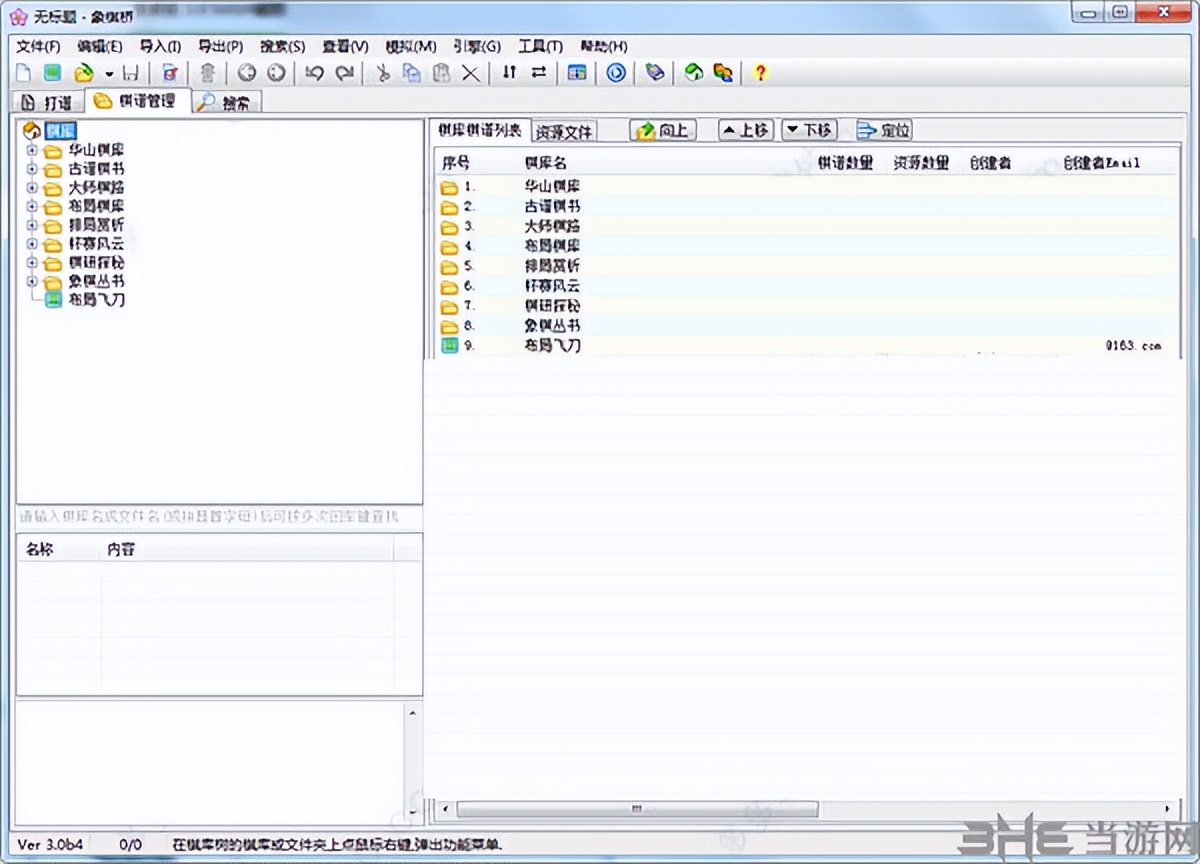Click the yellow question mark help icon
Screen dimensions: 1200x864
760,73
